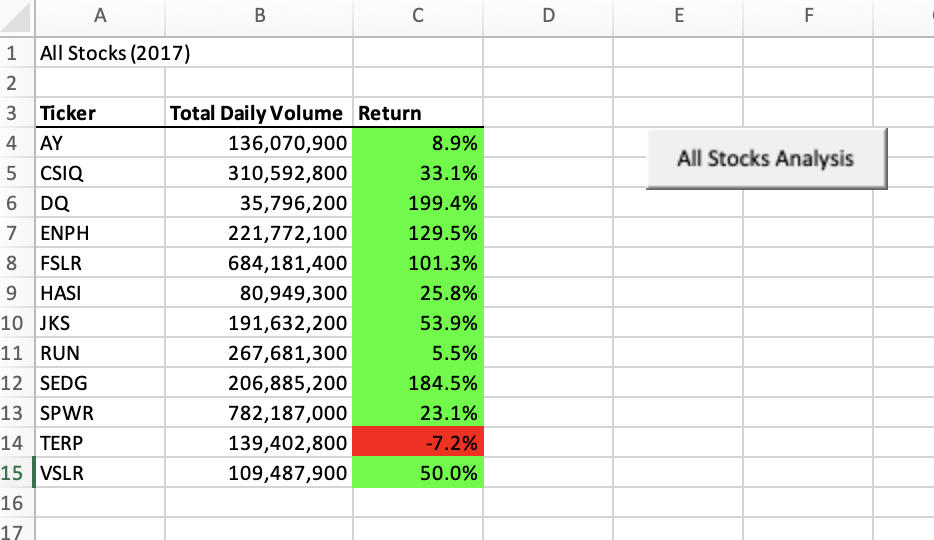
Task: Click volume cell 221,772,100
Action: pos(259,233)
